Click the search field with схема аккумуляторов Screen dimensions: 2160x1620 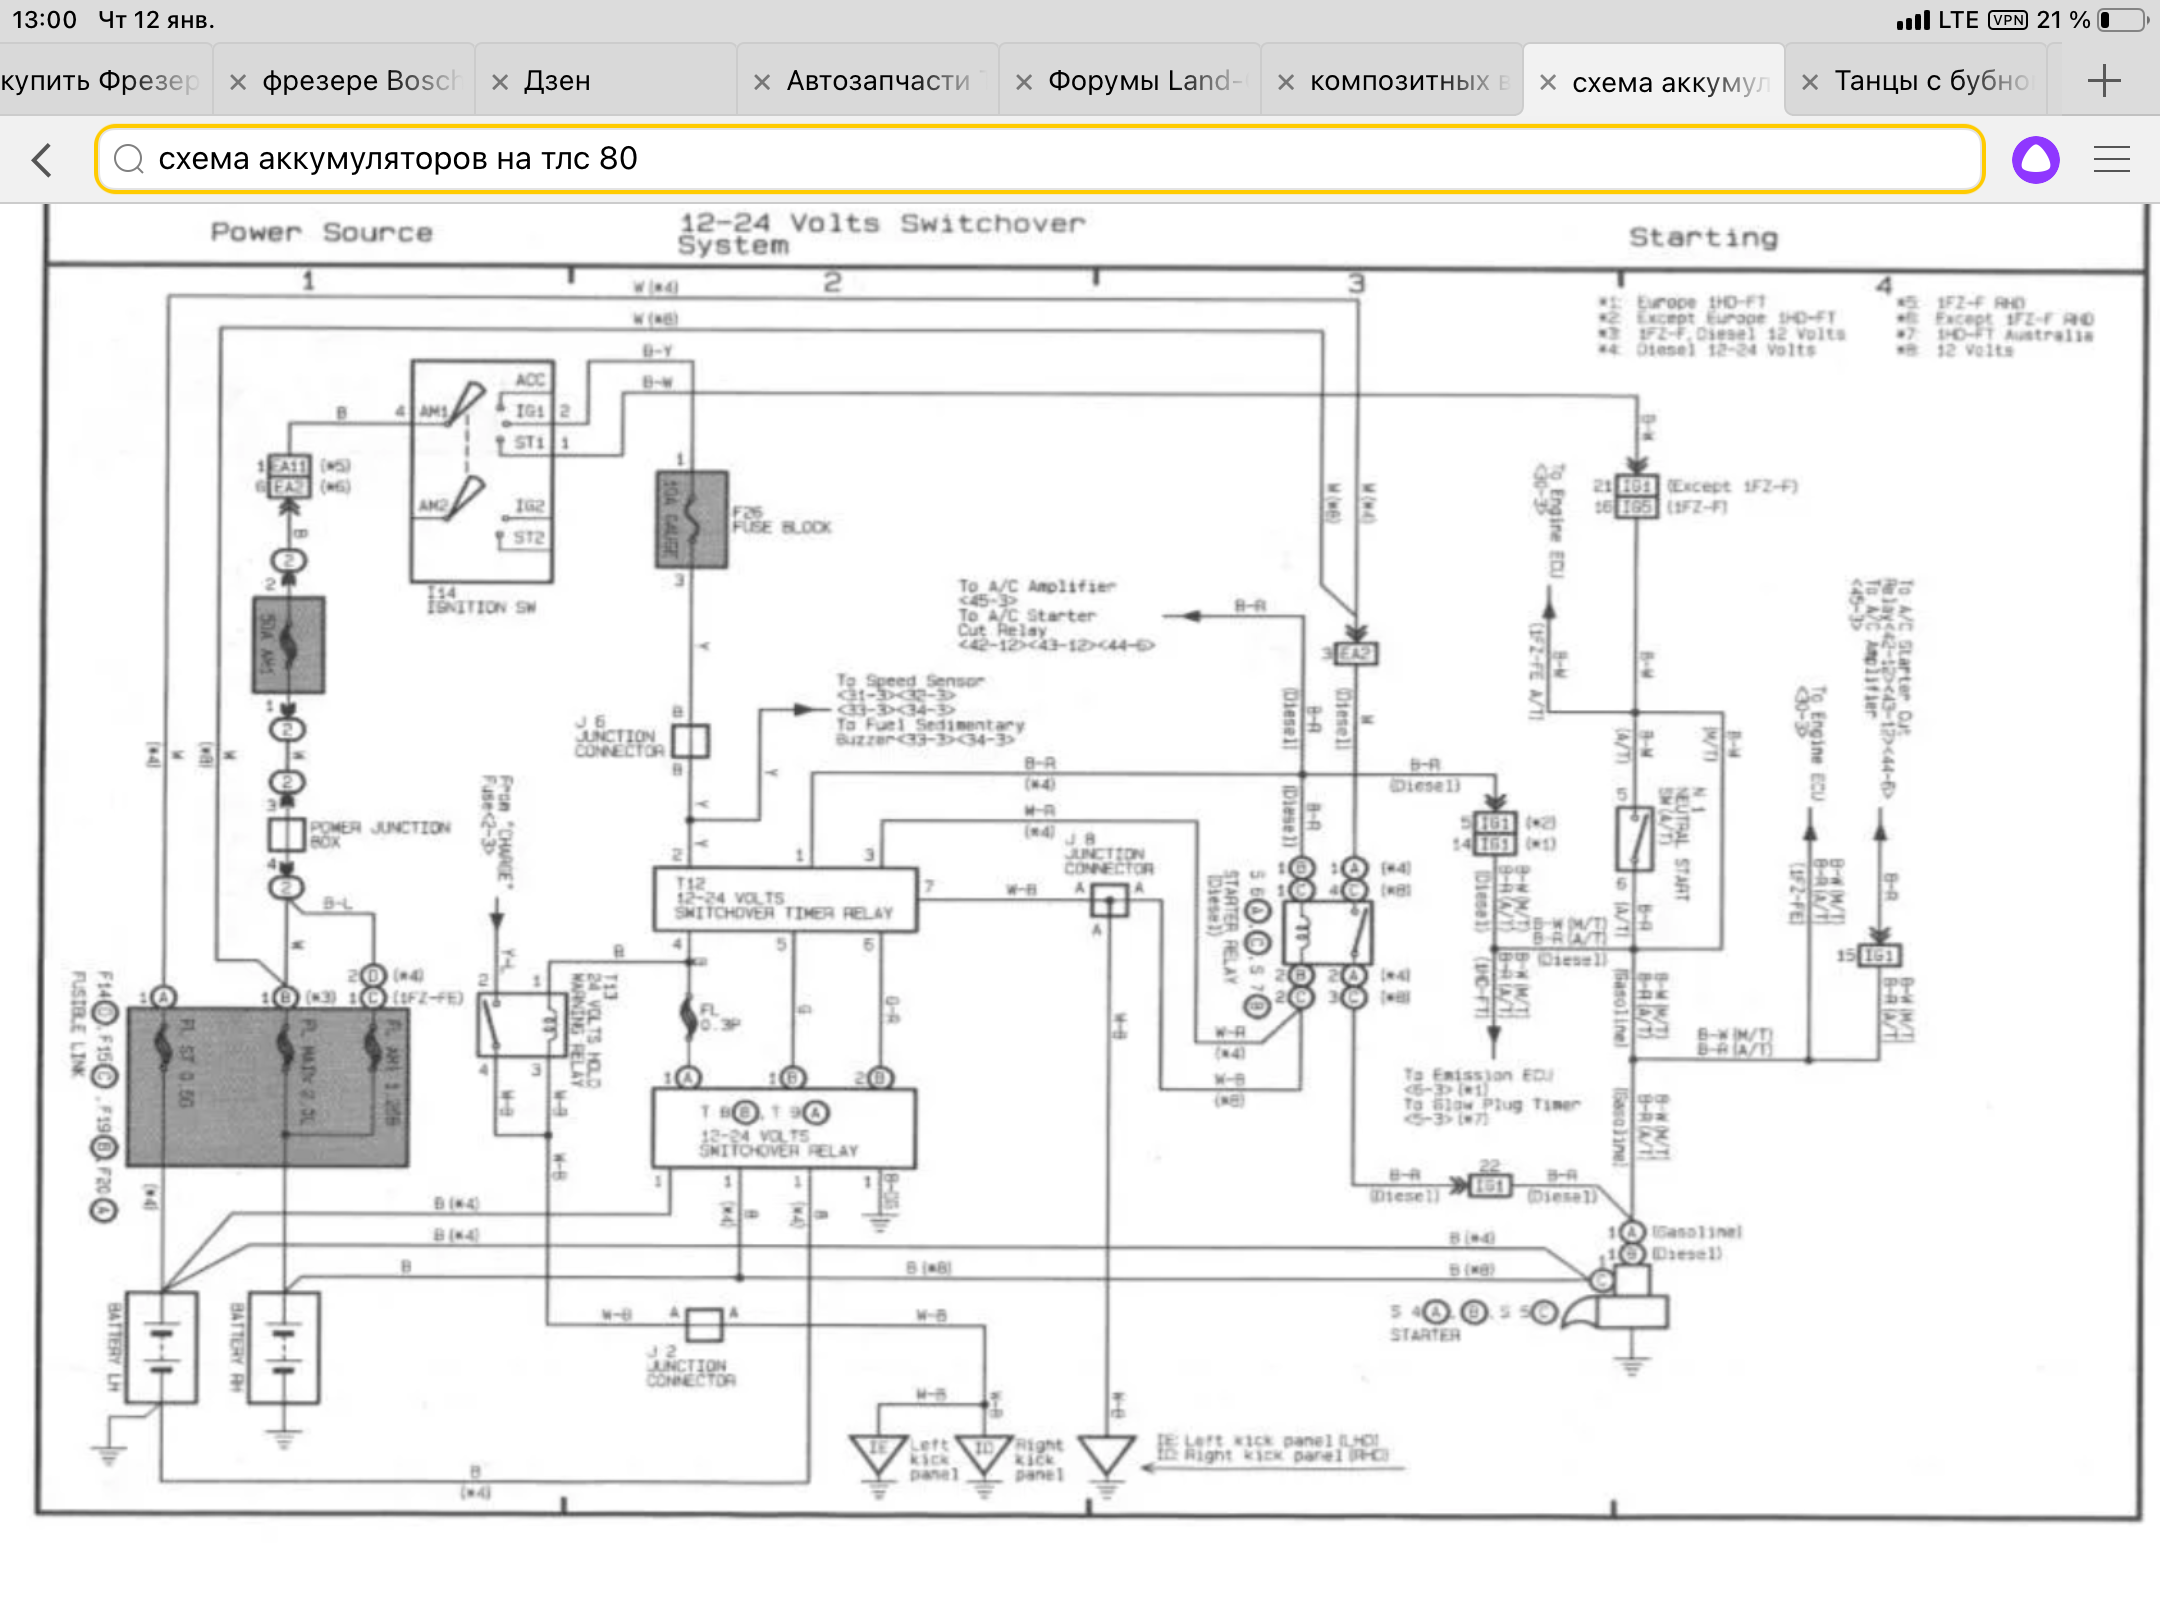click(1040, 159)
